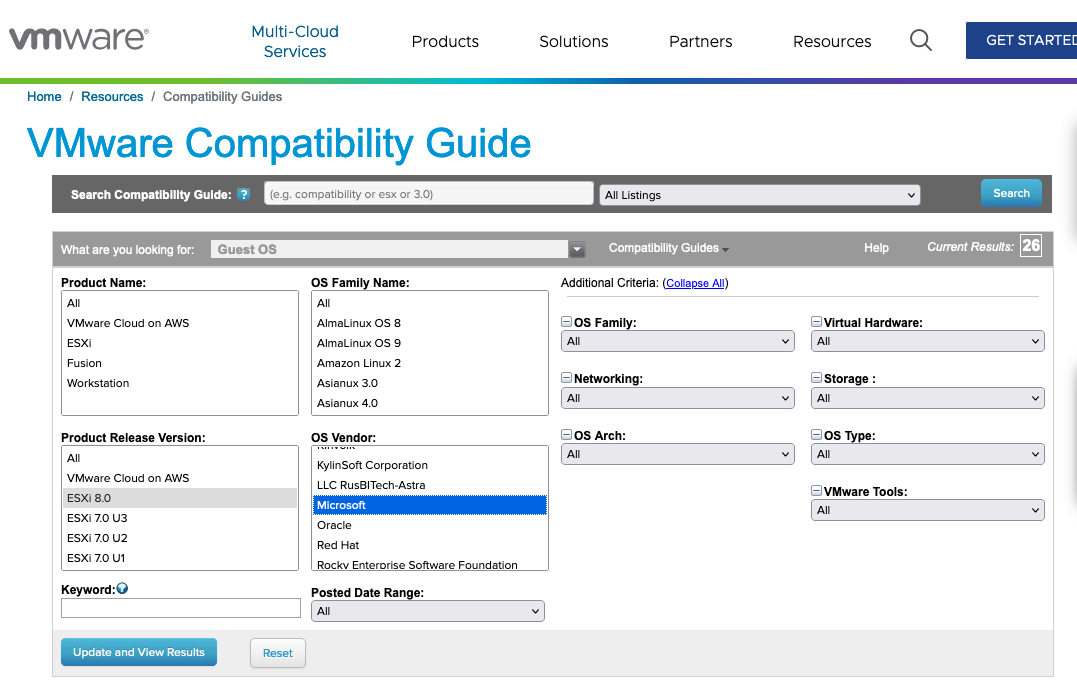Click Update and View Results
This screenshot has width=1077, height=693.
click(x=138, y=651)
